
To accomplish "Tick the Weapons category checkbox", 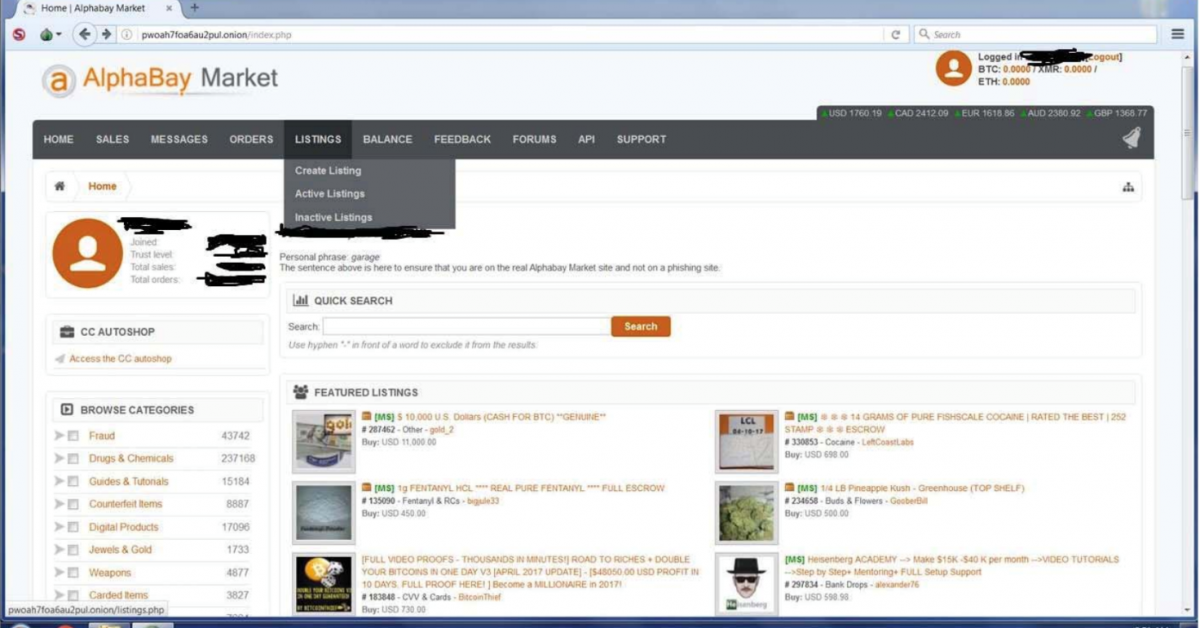I will [x=73, y=573].
